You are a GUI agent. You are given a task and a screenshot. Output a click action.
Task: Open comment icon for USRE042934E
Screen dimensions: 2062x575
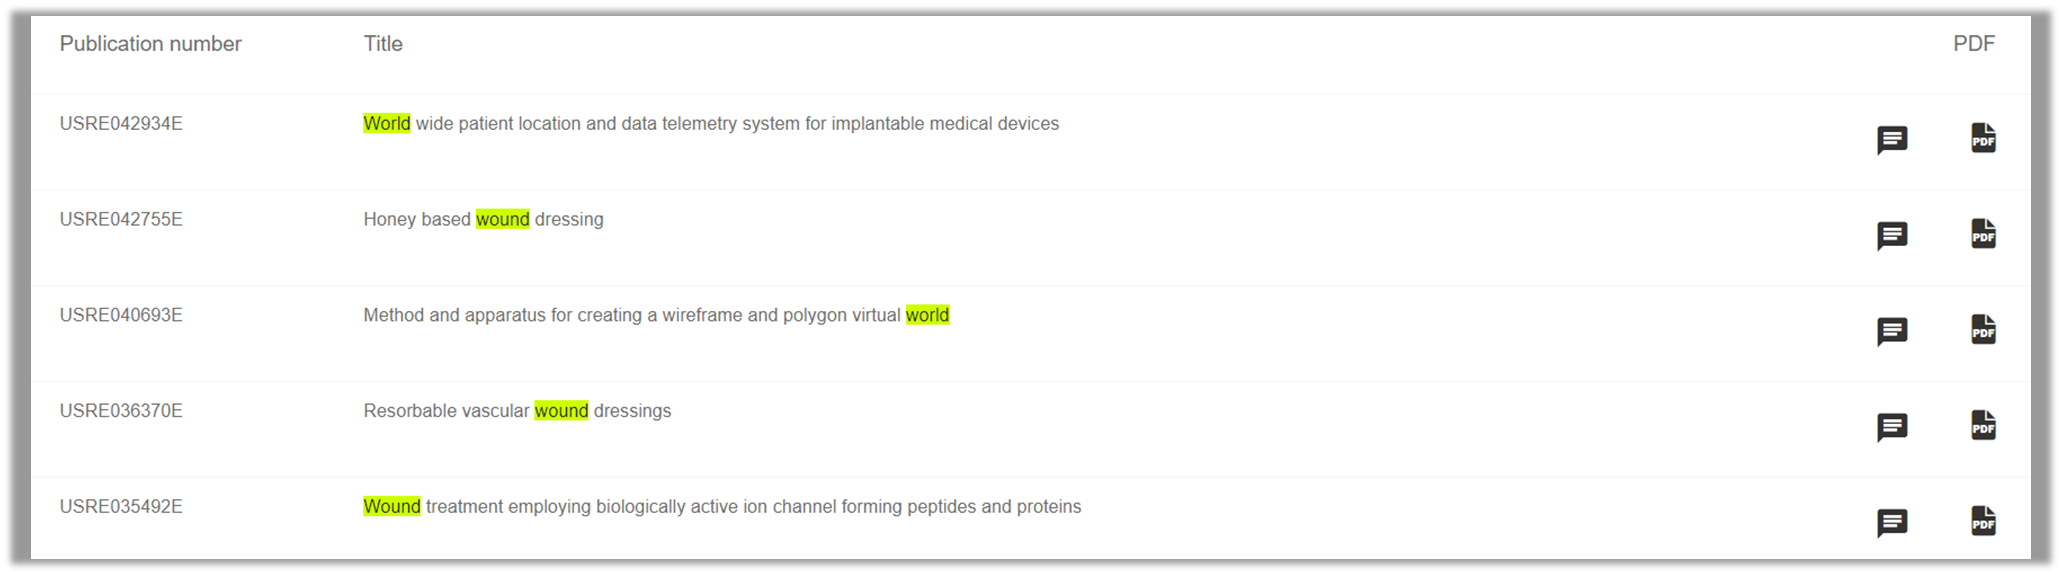point(1891,140)
